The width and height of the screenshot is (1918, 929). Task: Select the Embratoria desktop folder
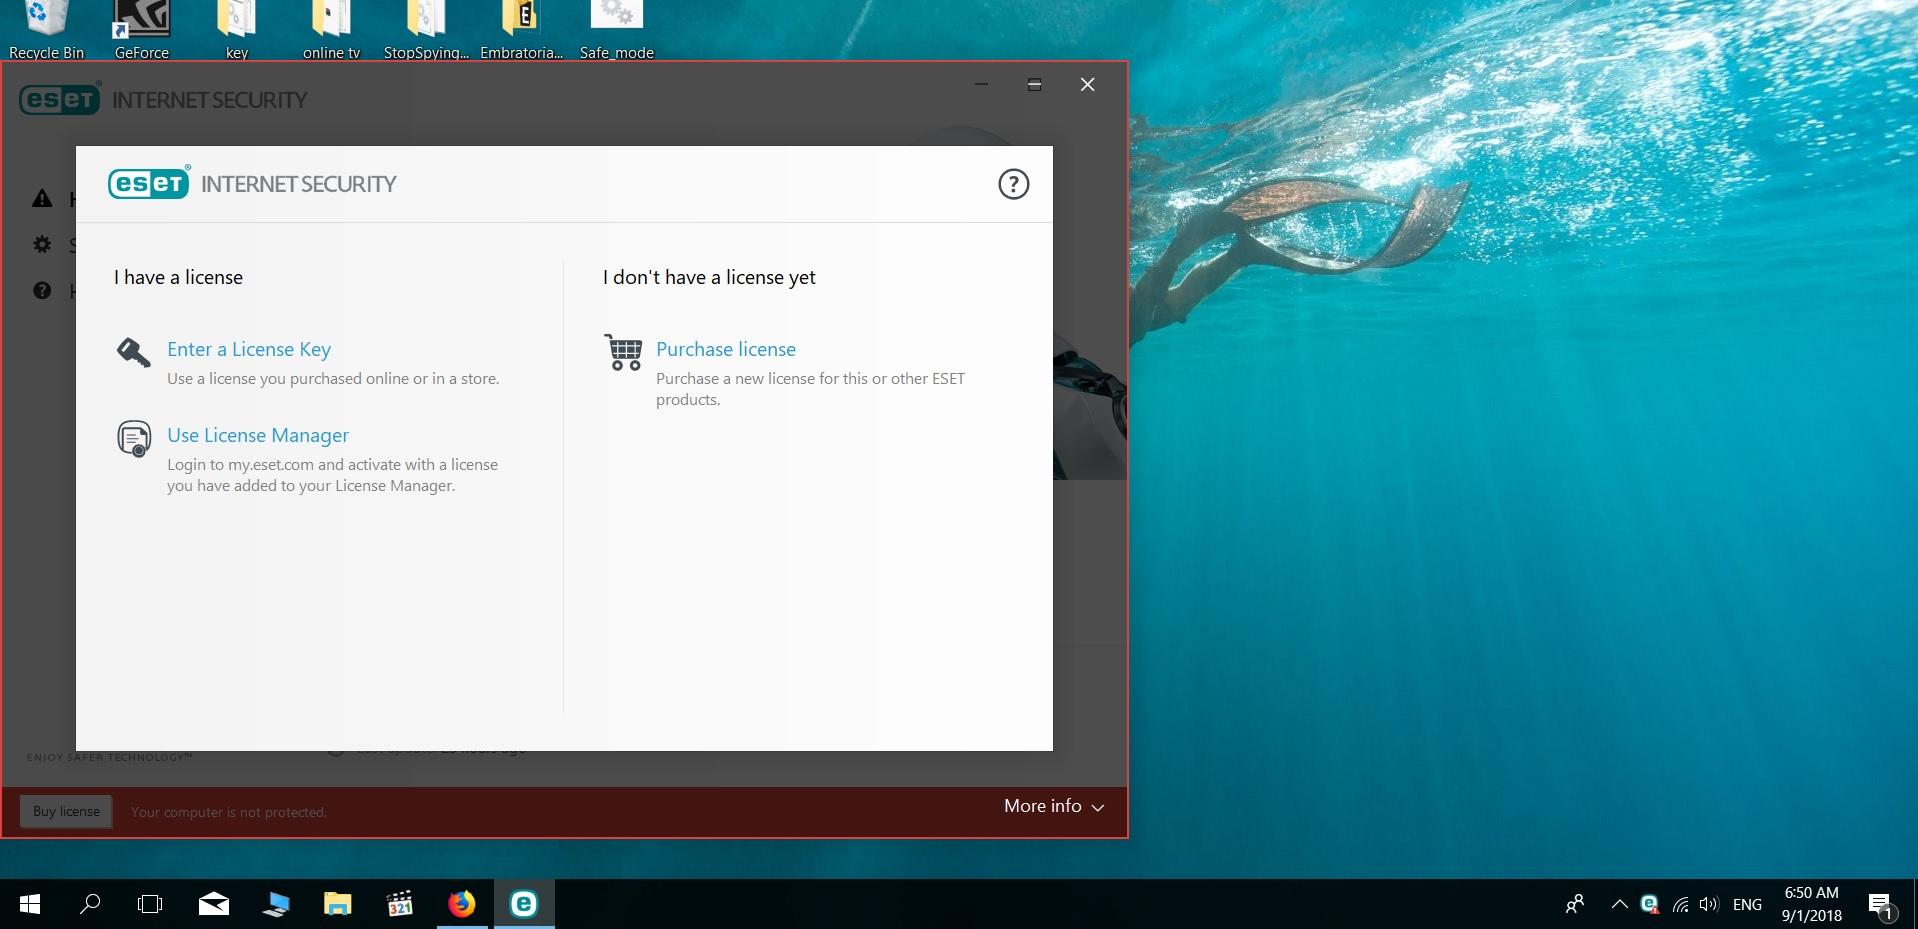click(x=521, y=30)
